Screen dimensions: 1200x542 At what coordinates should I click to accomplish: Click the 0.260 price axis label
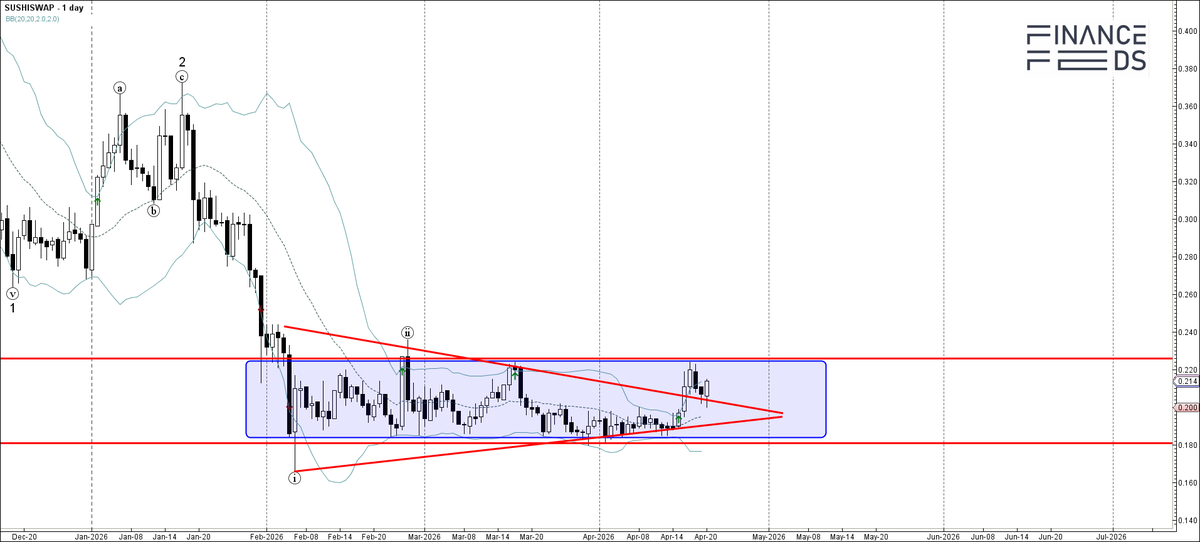(x=1185, y=295)
